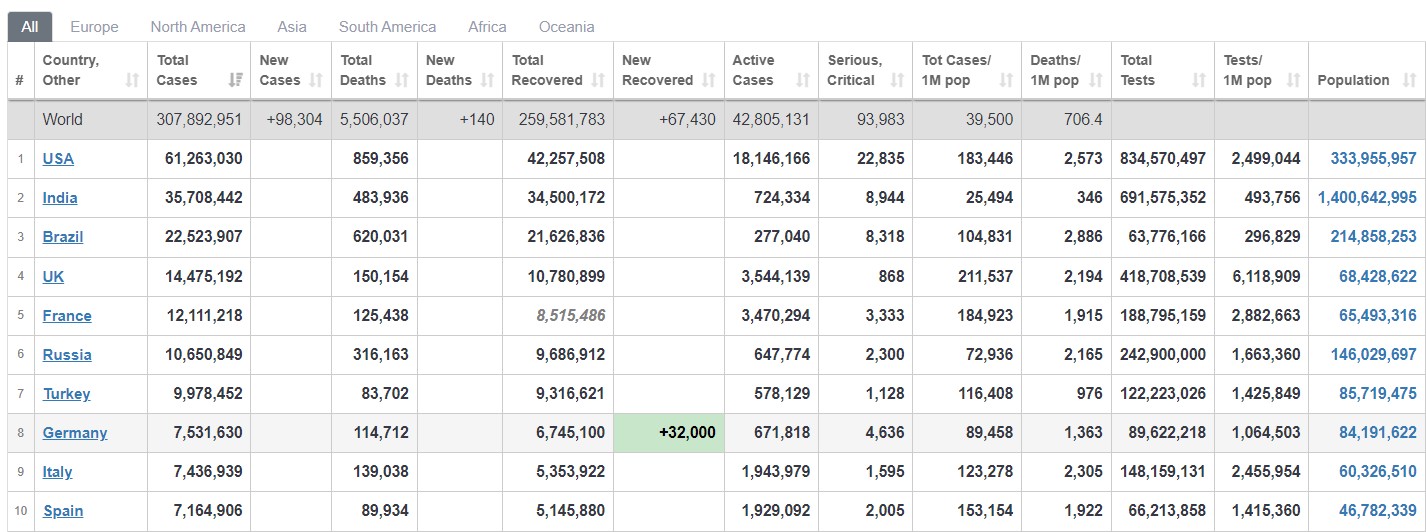Sort by Population column arrows
This screenshot has height=532, width=1426.
click(1410, 80)
